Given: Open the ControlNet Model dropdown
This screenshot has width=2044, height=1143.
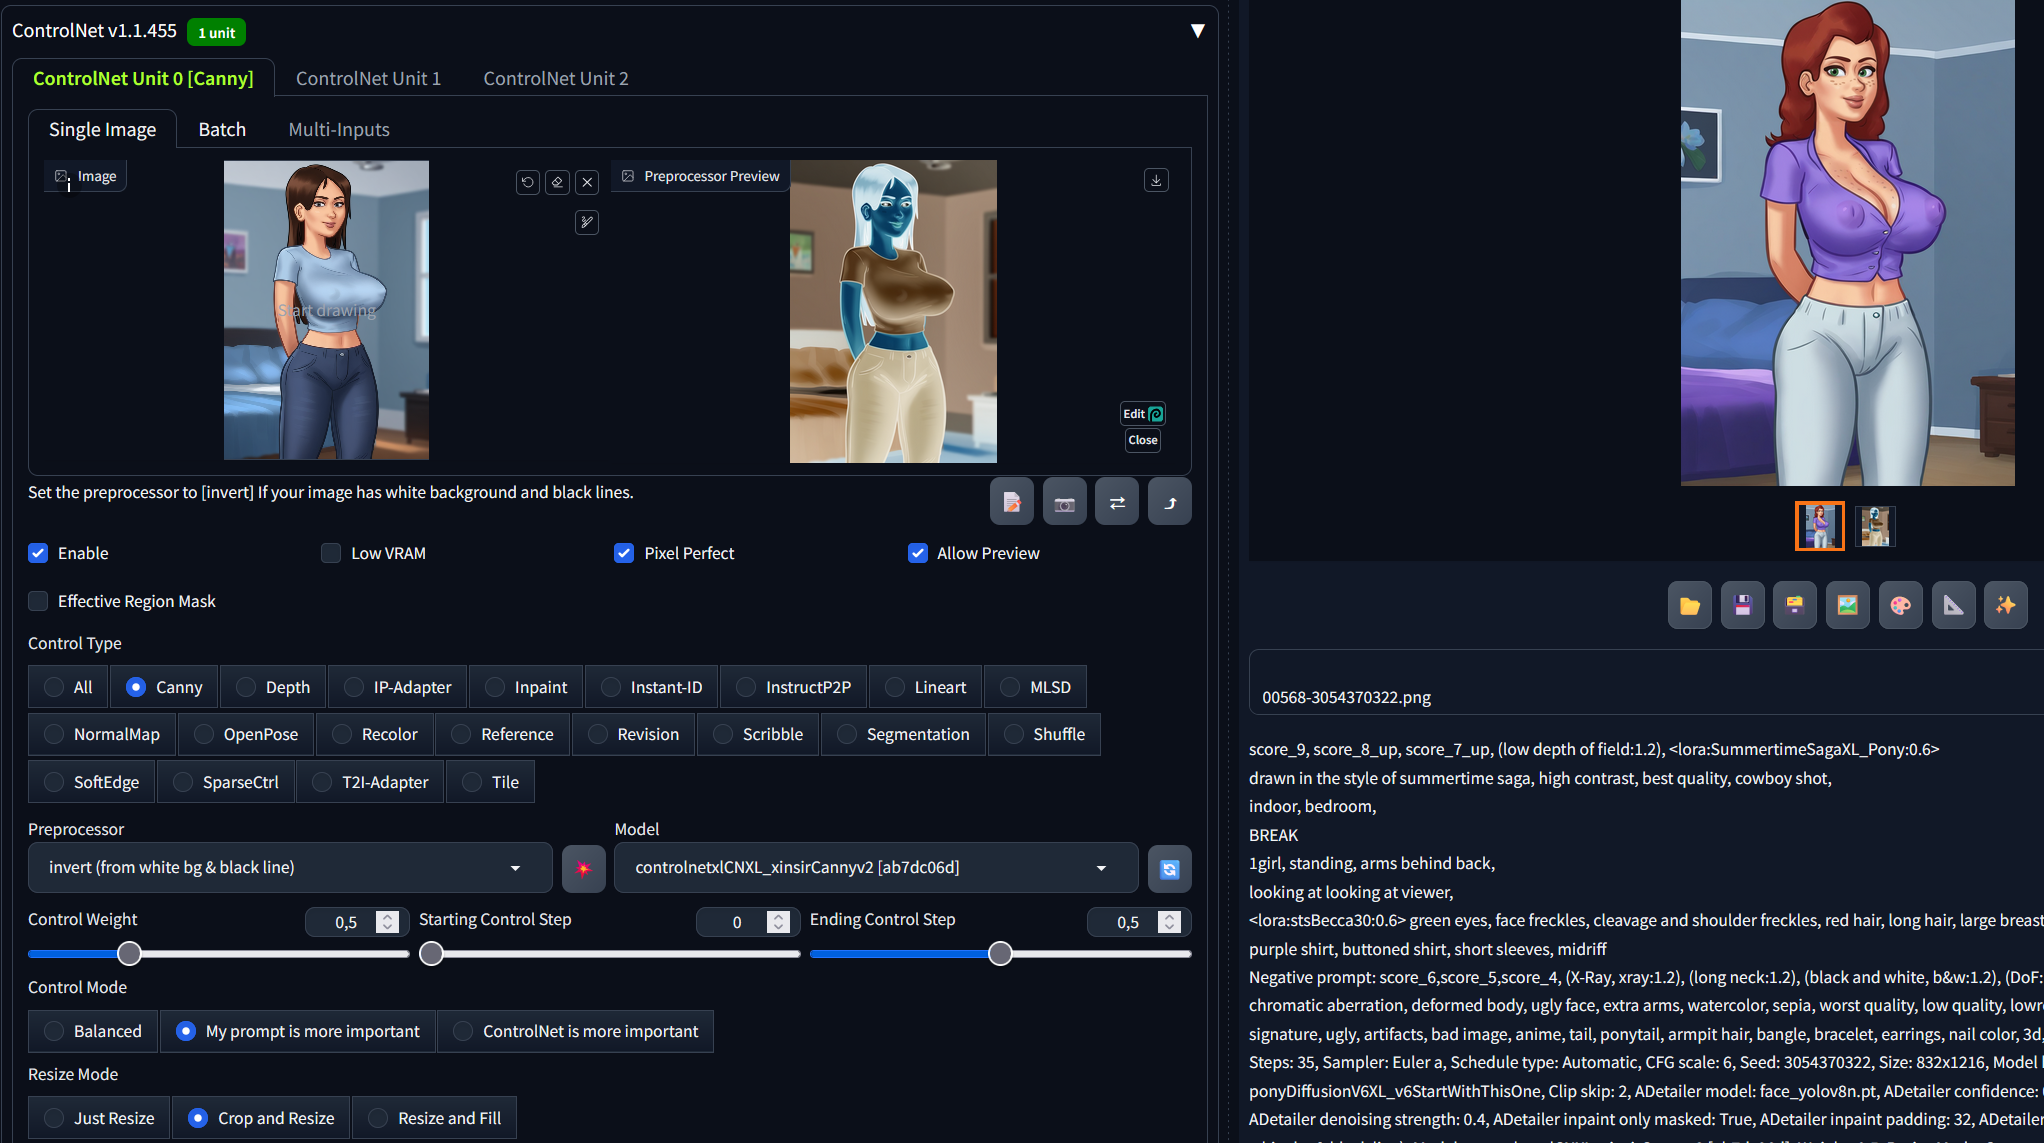Looking at the screenshot, I should point(876,868).
